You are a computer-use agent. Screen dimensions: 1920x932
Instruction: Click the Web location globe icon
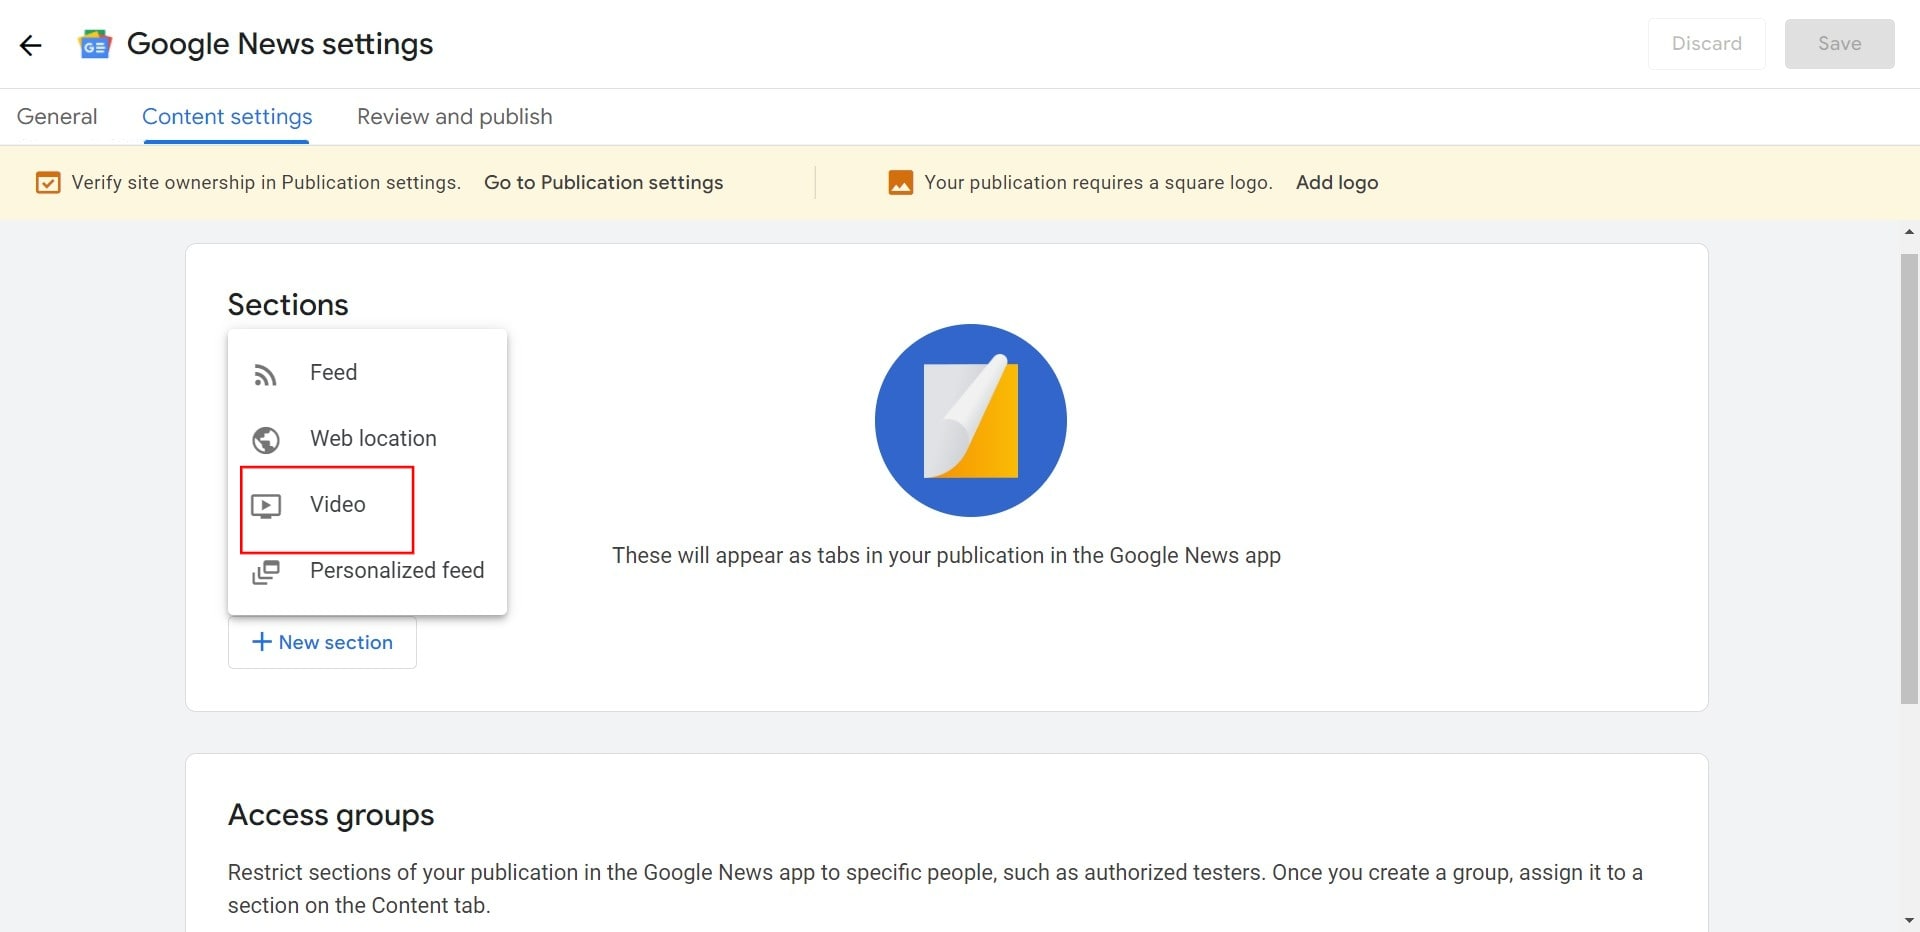(x=266, y=440)
